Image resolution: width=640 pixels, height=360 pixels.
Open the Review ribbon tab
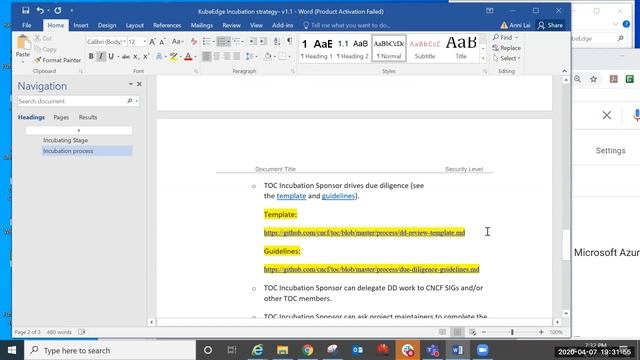[x=231, y=25]
